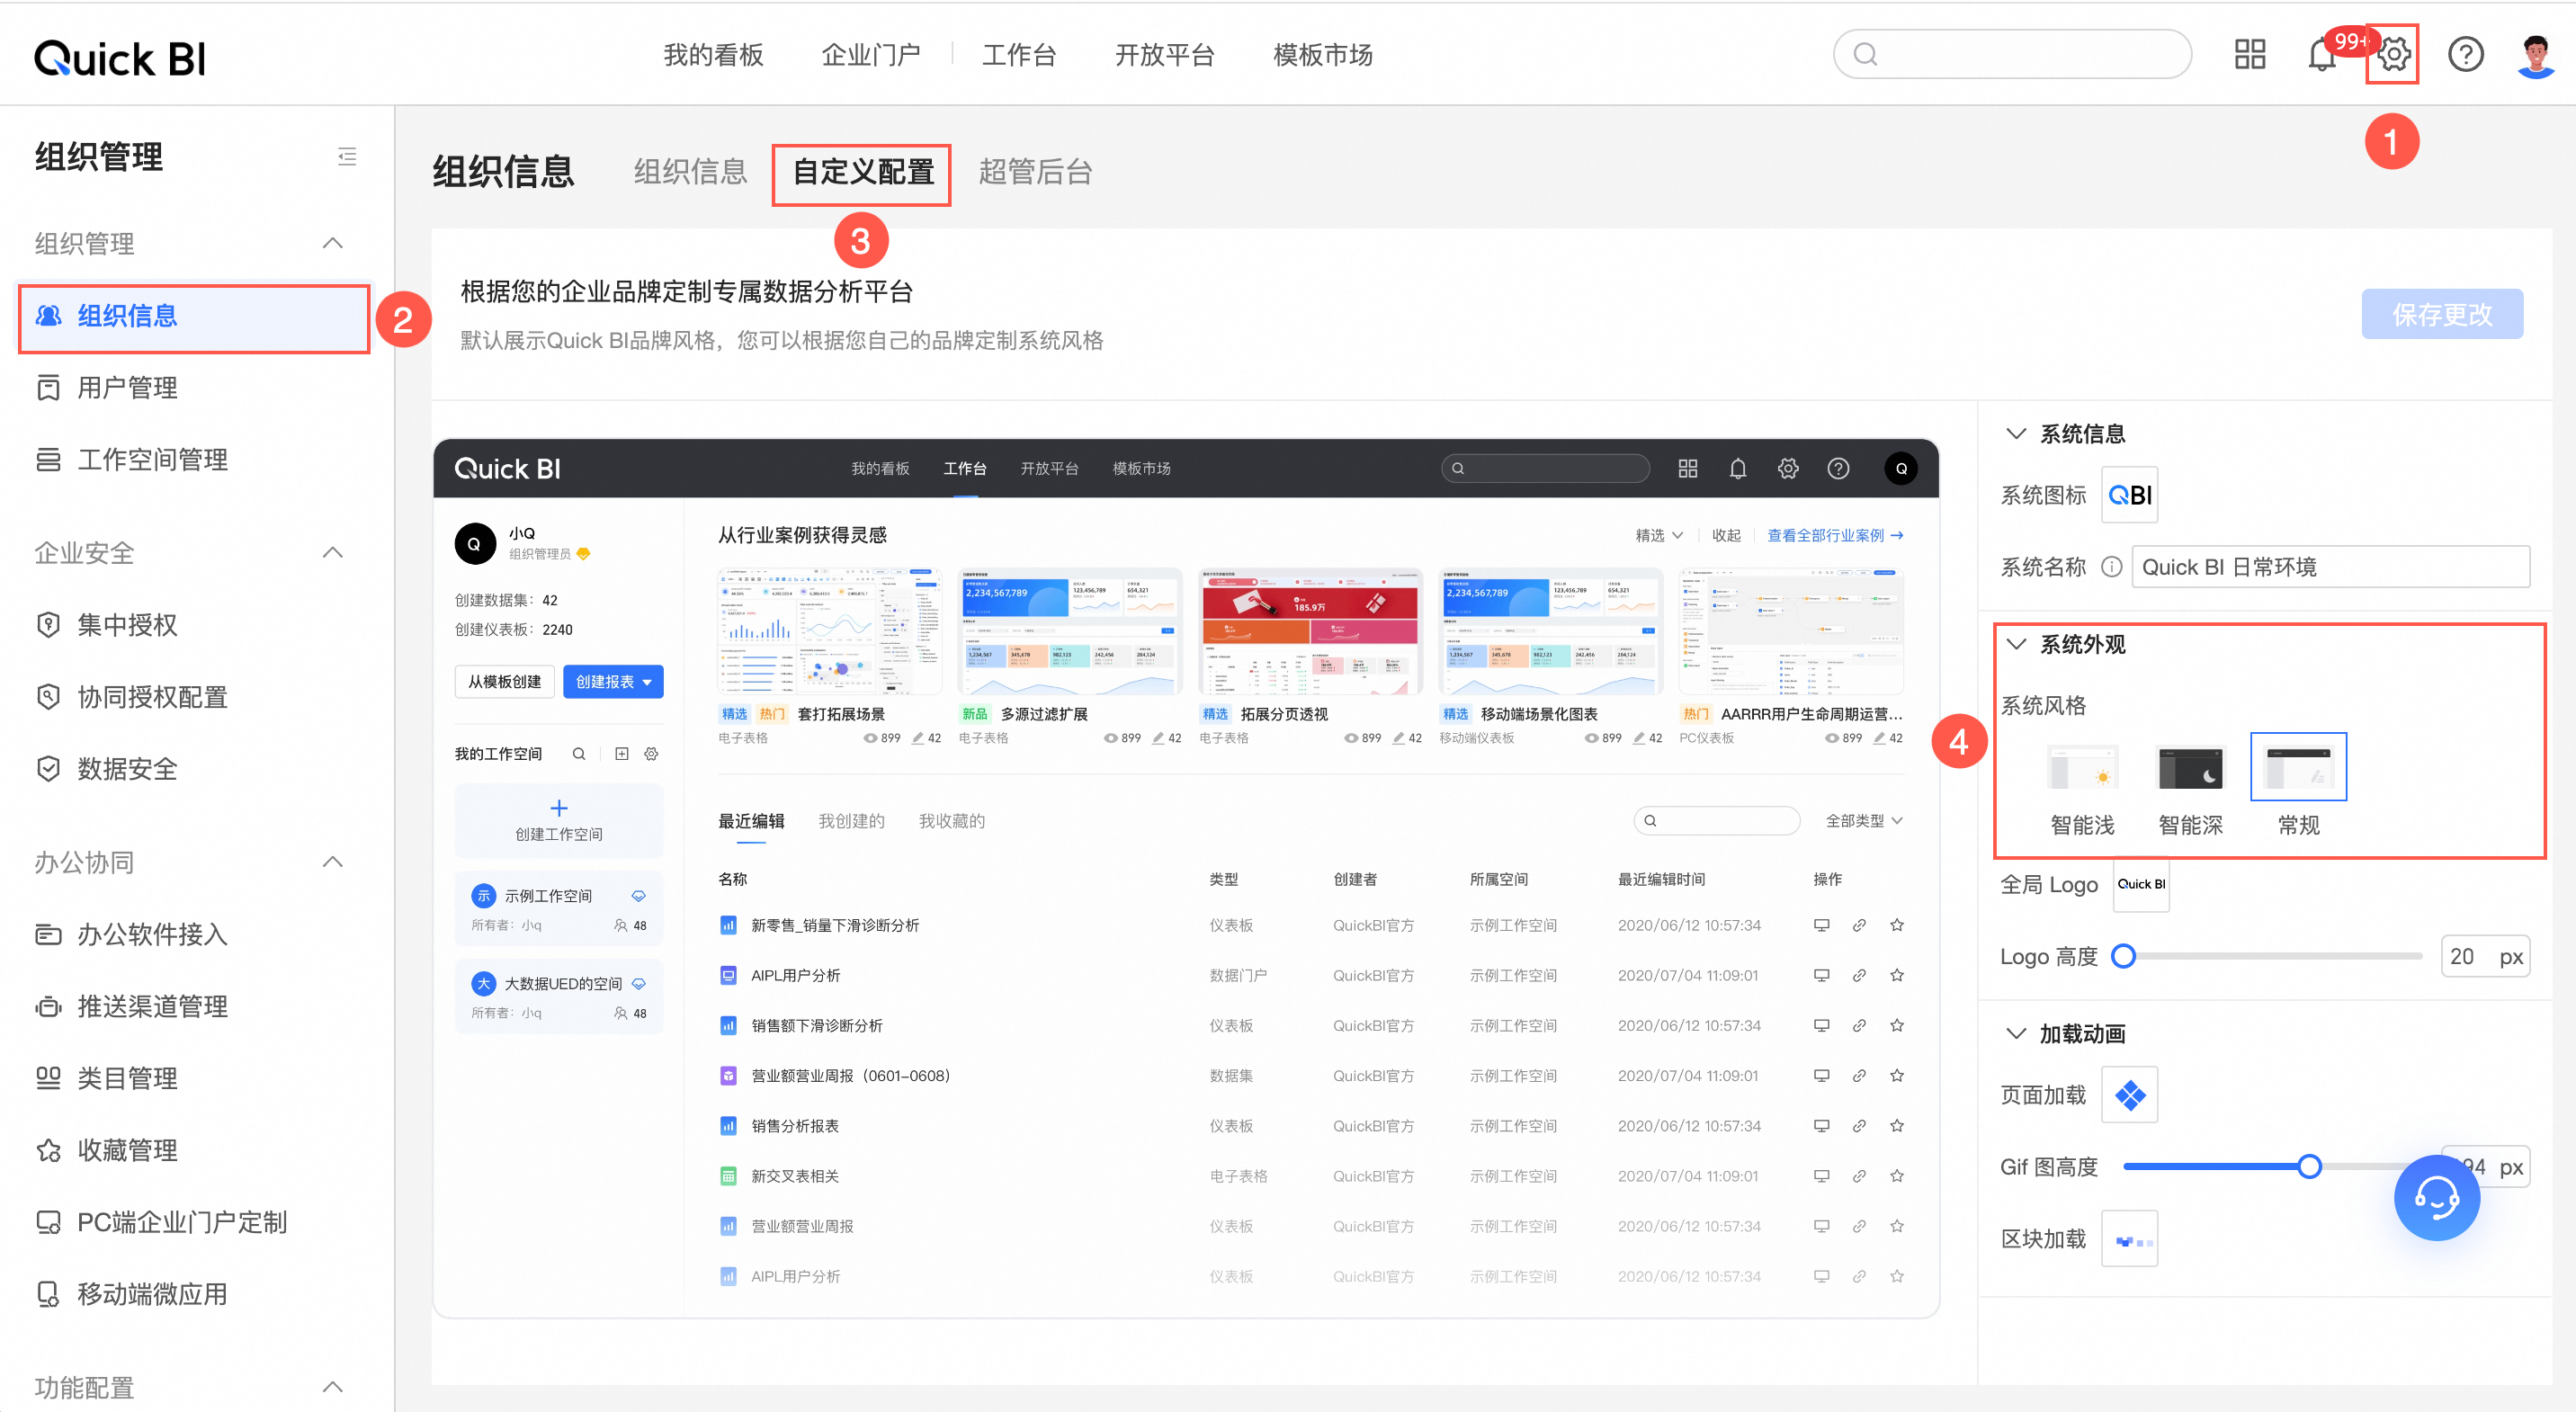Click the 系统名称 input field
Screen dimensions: 2576x1412
pos(2330,567)
